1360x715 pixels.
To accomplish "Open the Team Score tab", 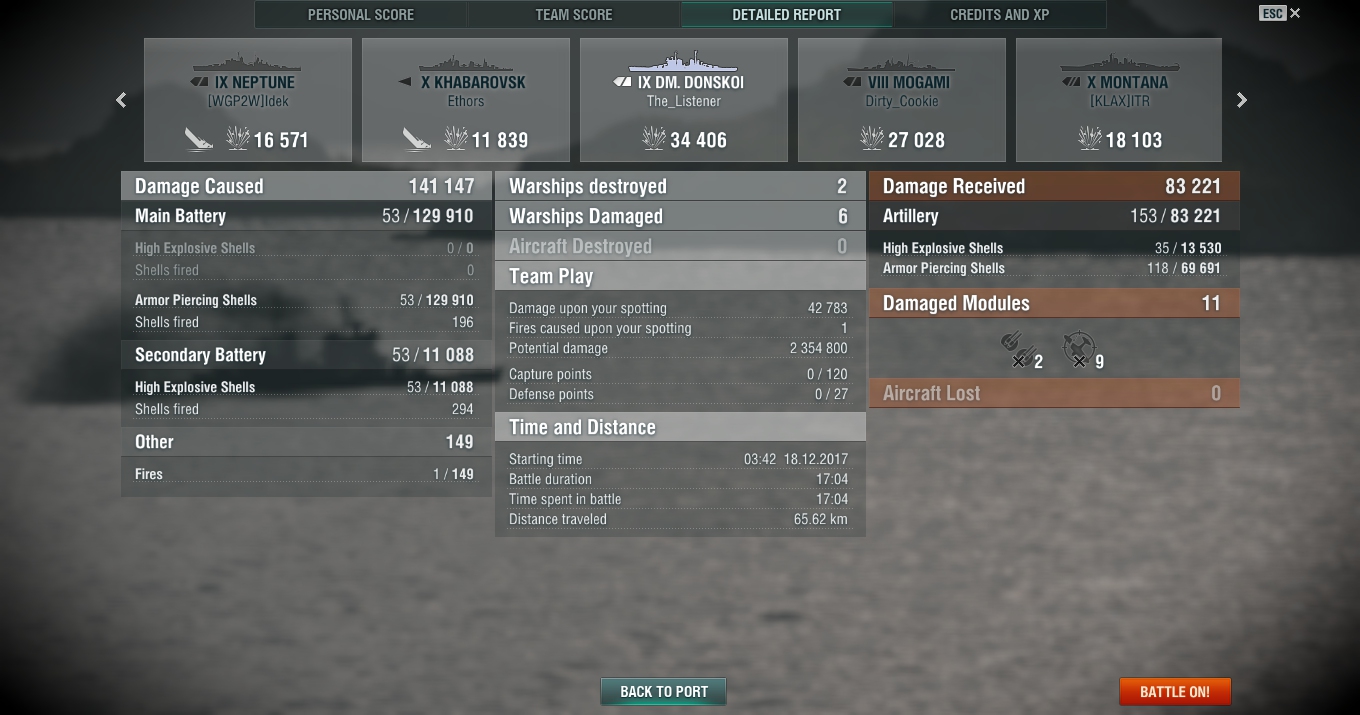I will [574, 14].
